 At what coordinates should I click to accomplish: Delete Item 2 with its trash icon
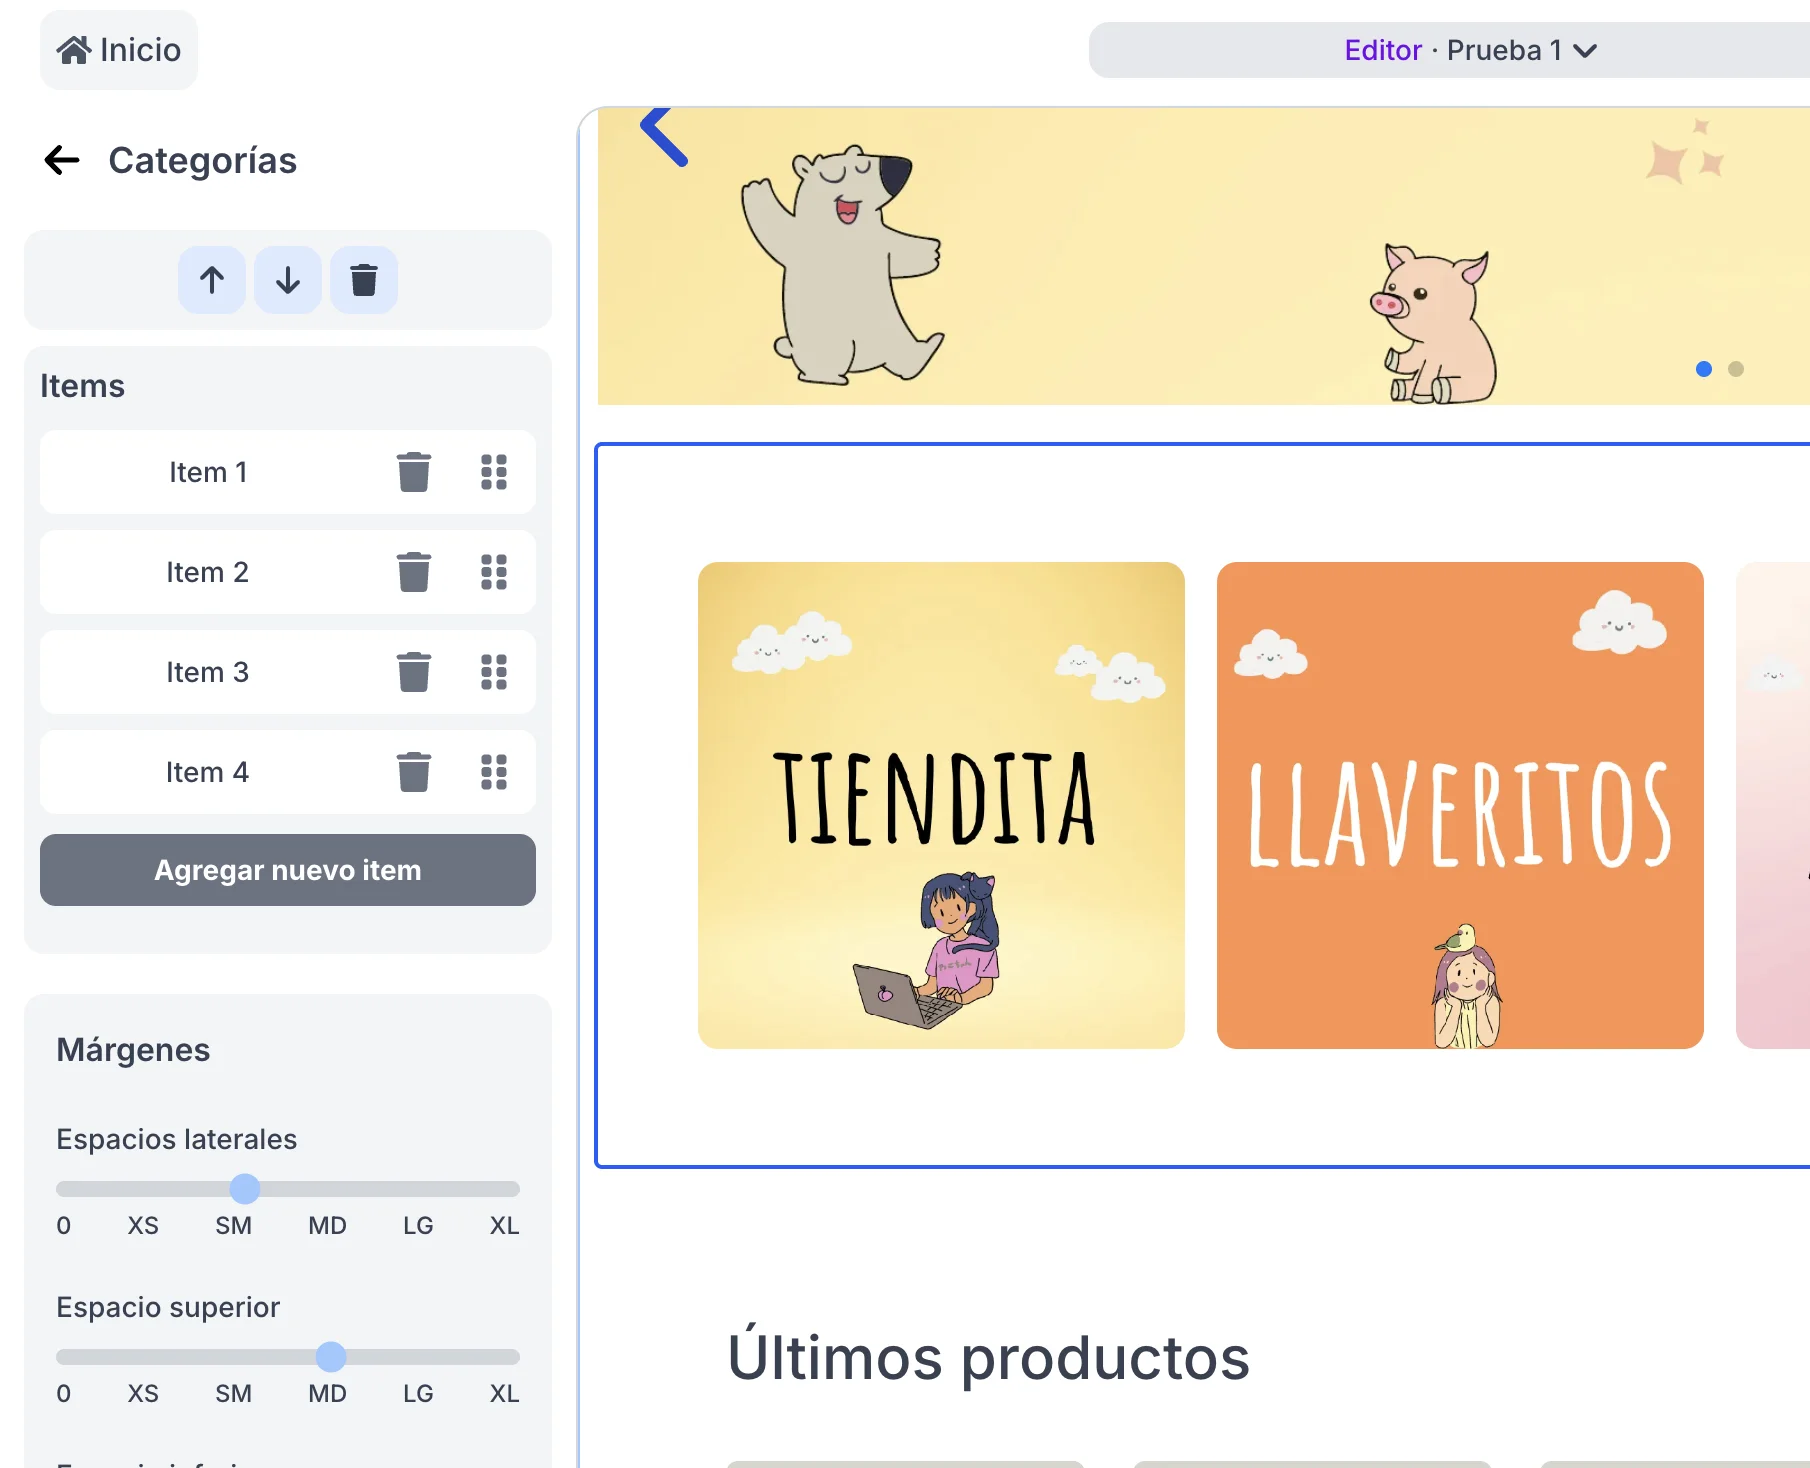pos(413,572)
